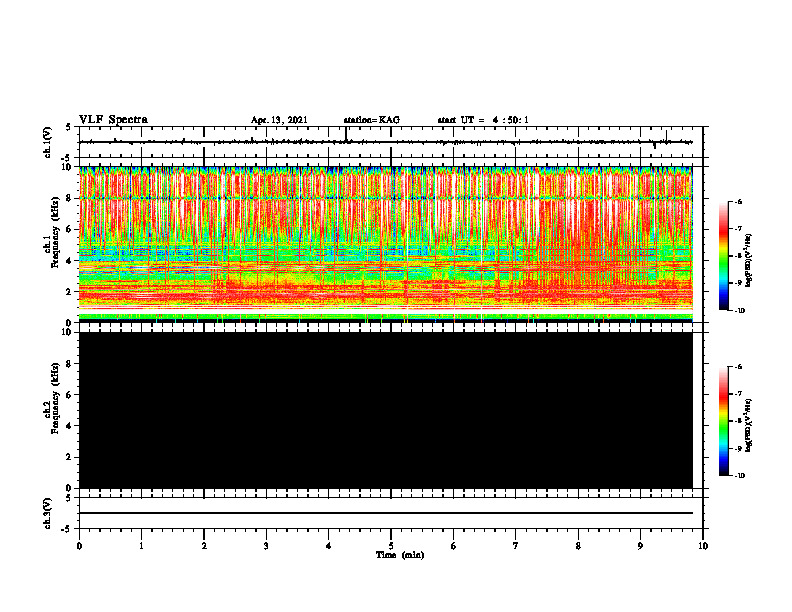The image size is (792, 612).
Task: Click the time axis tick label "10"
Action: [x=703, y=546]
